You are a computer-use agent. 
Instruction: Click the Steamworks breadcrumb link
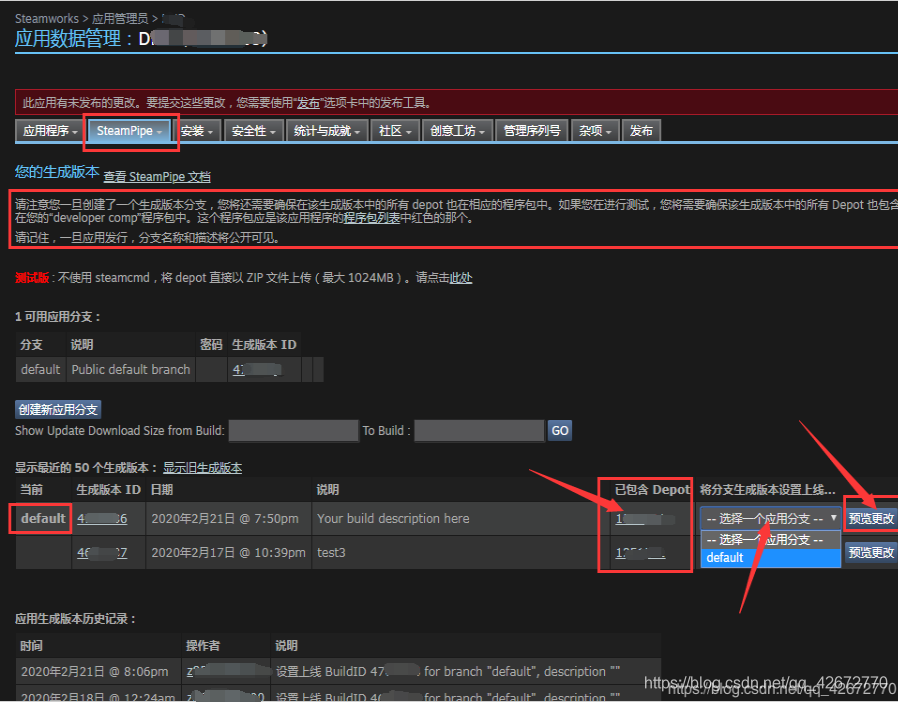46,19
